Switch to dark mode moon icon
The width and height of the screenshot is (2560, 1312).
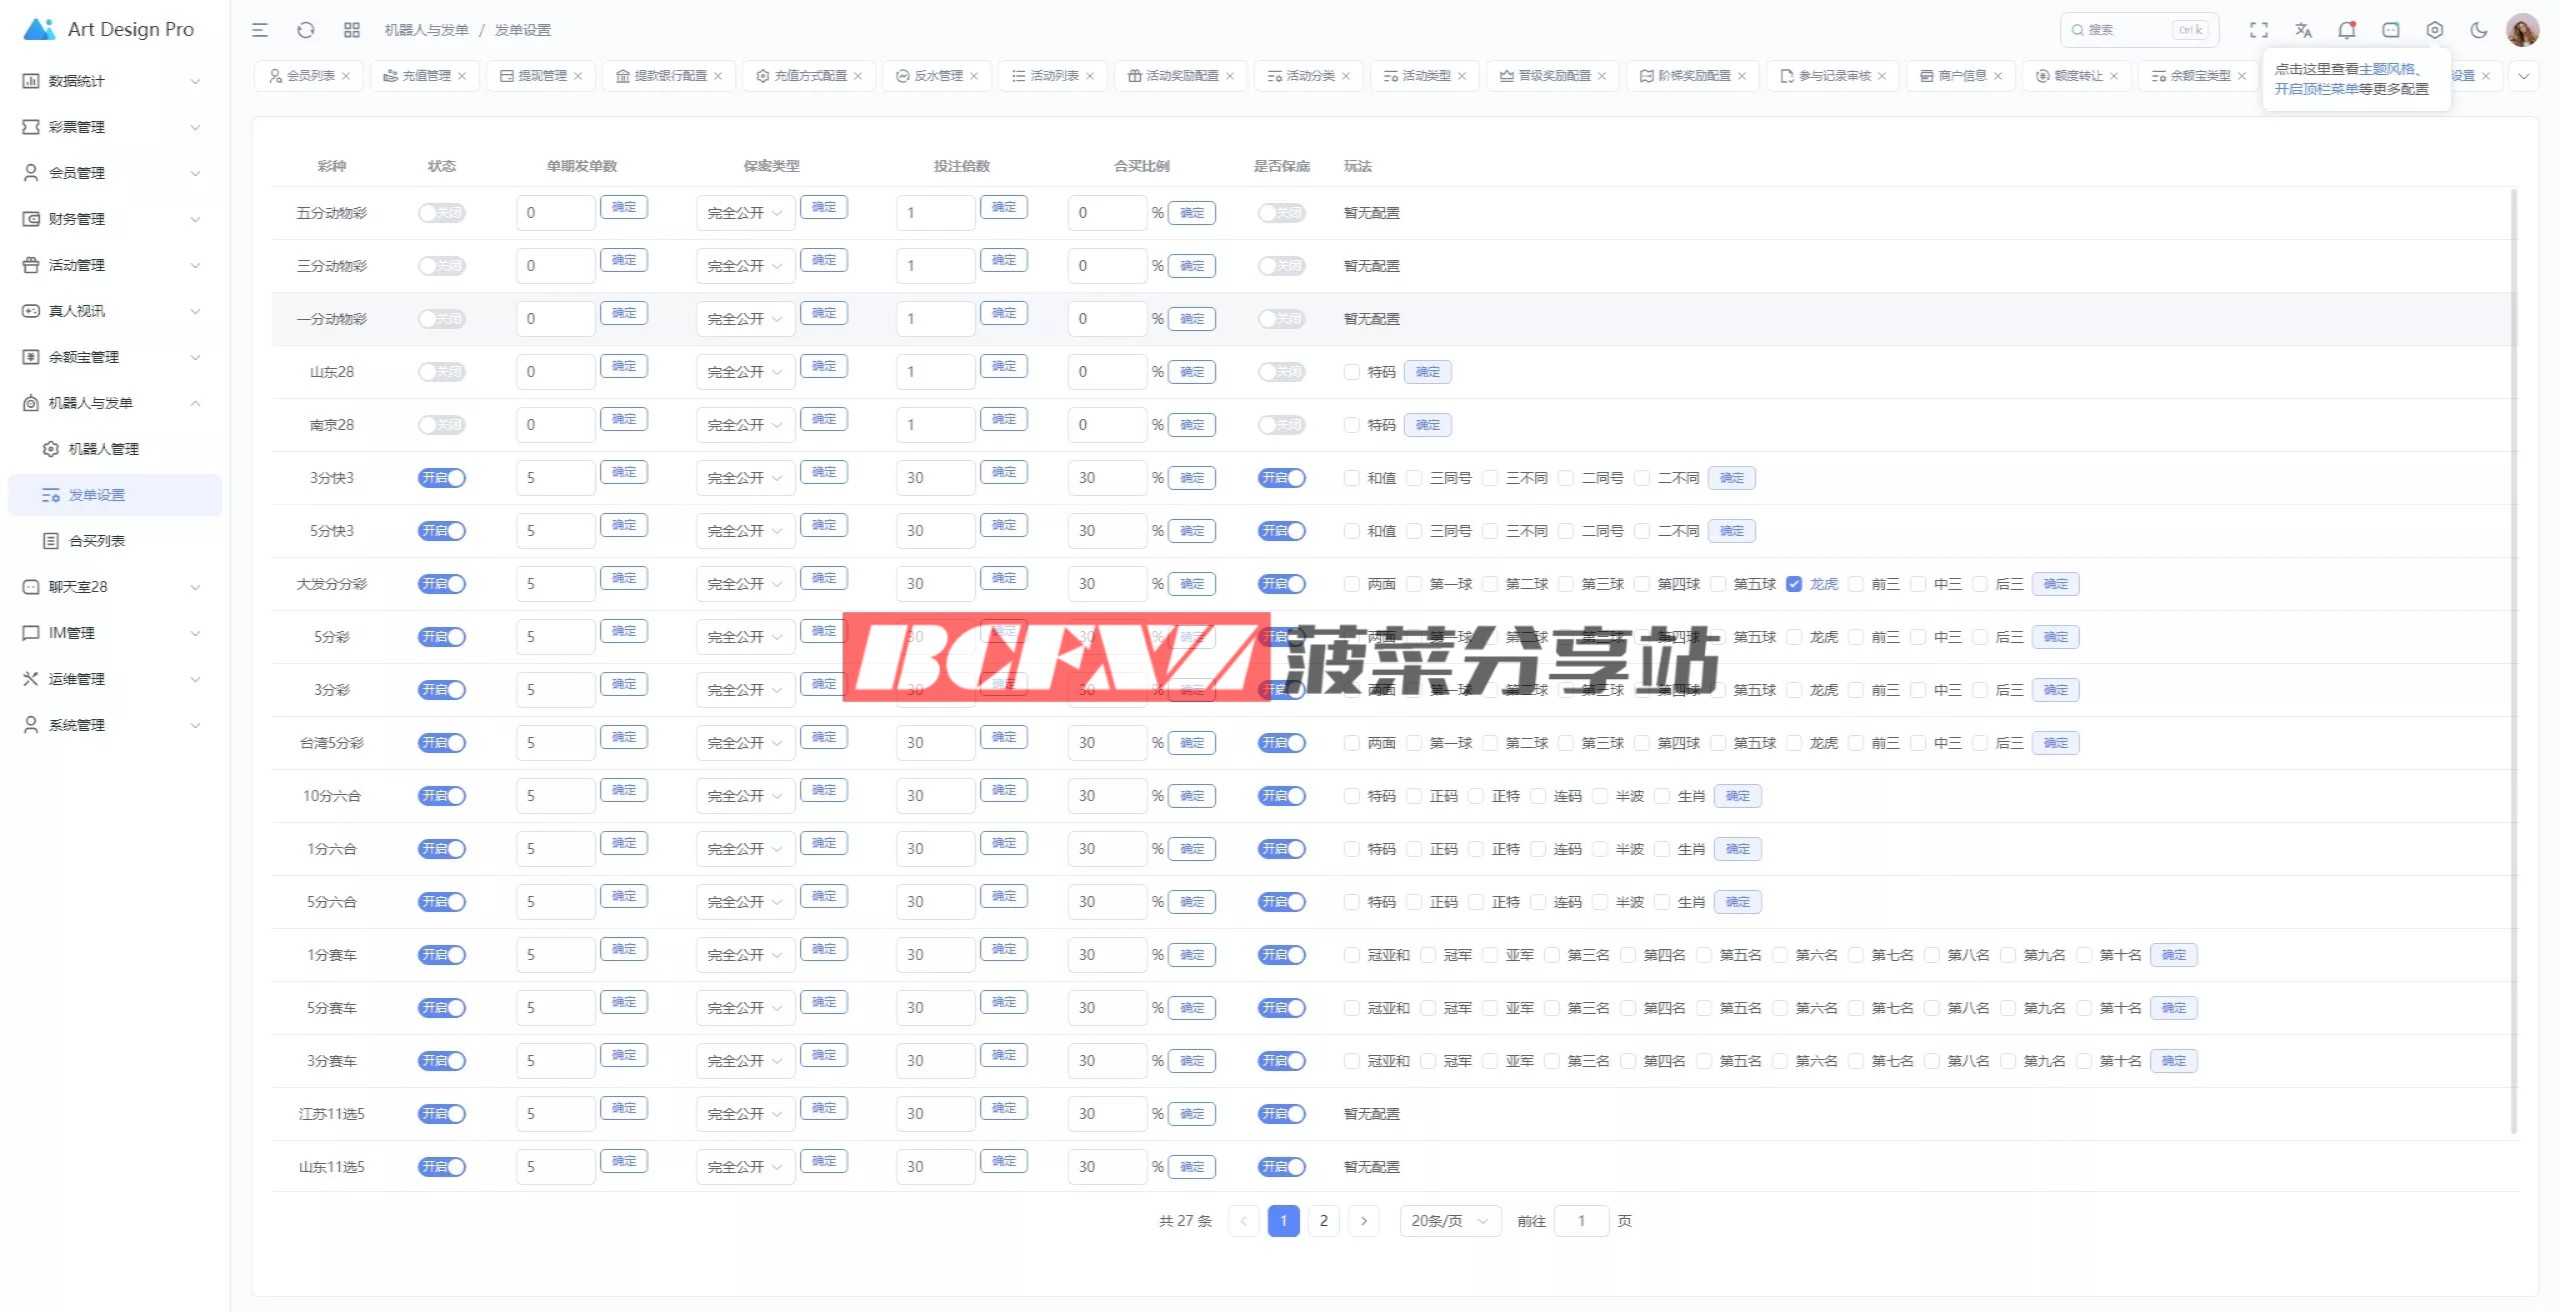[x=2479, y=30]
